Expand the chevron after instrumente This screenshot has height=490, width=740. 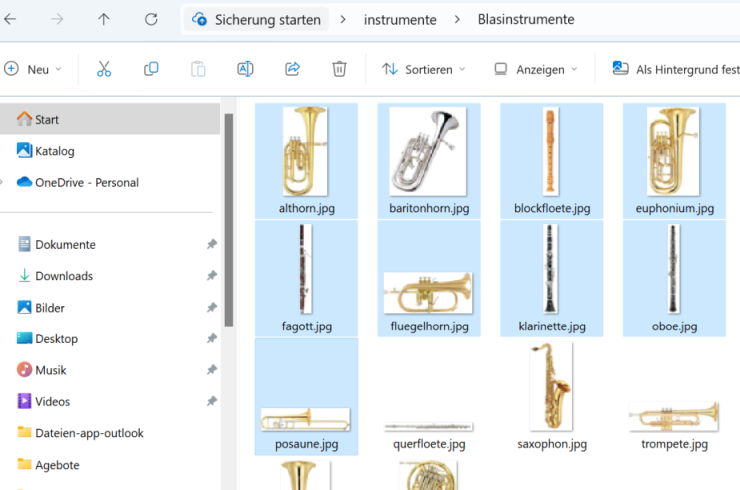(x=457, y=19)
